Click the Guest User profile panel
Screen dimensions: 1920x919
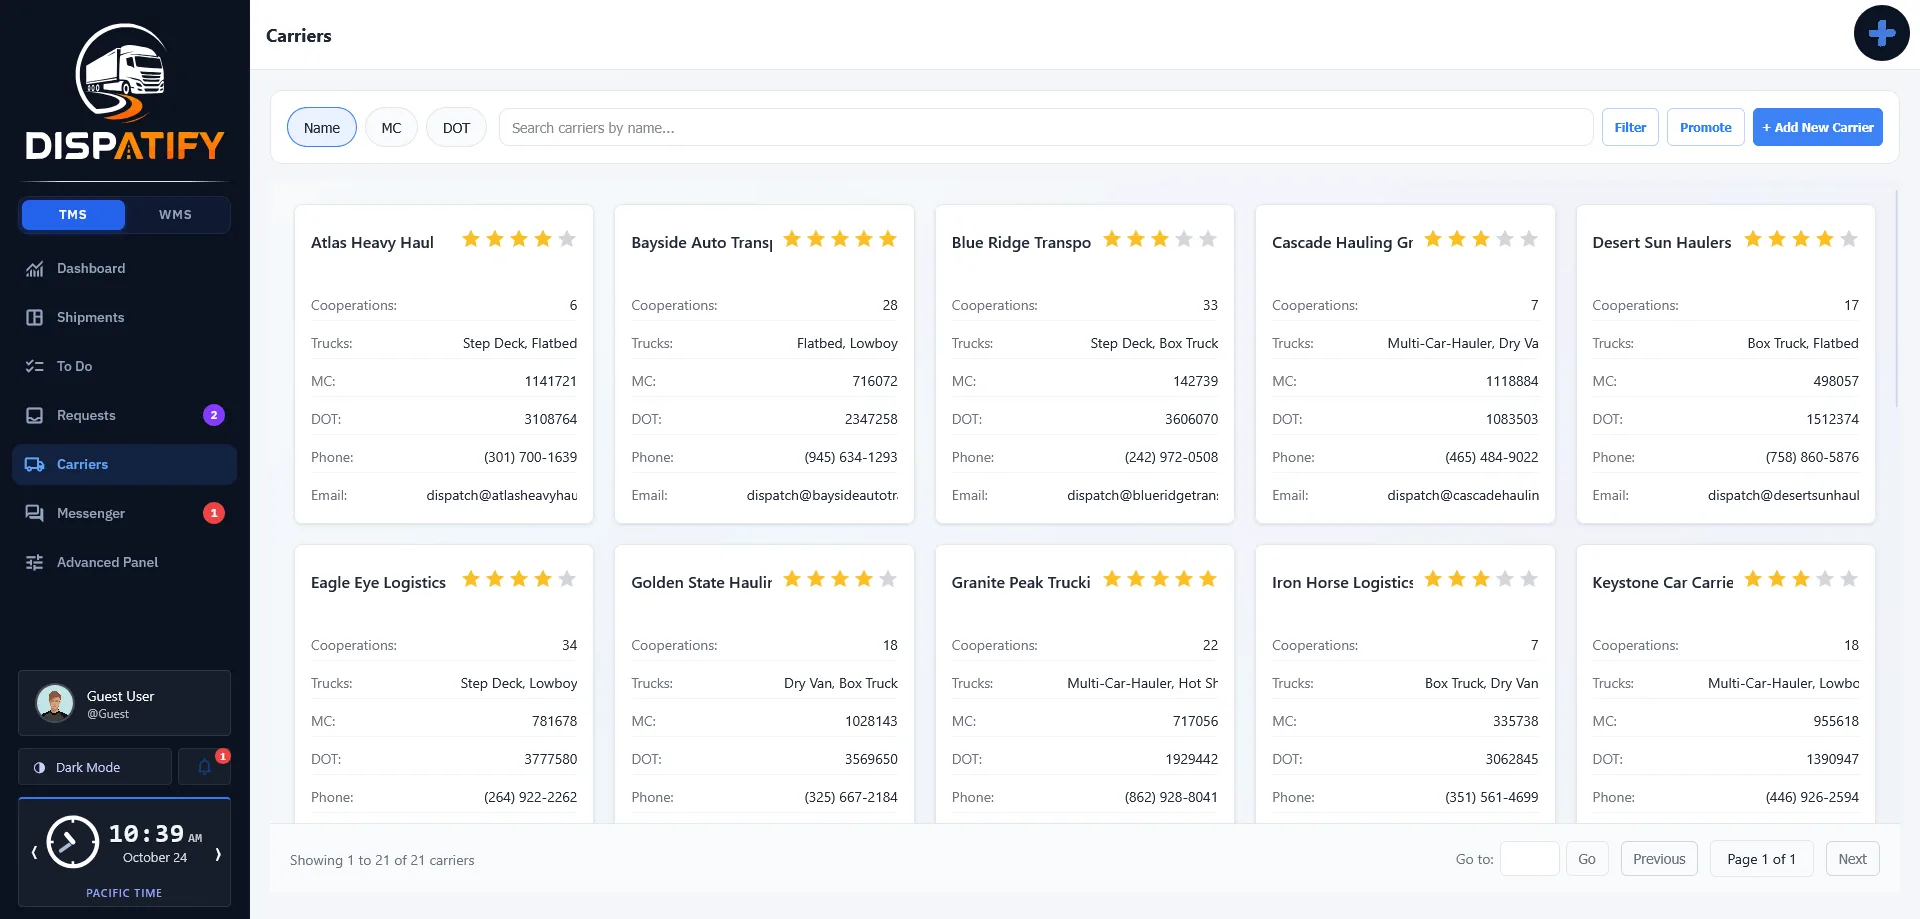124,703
